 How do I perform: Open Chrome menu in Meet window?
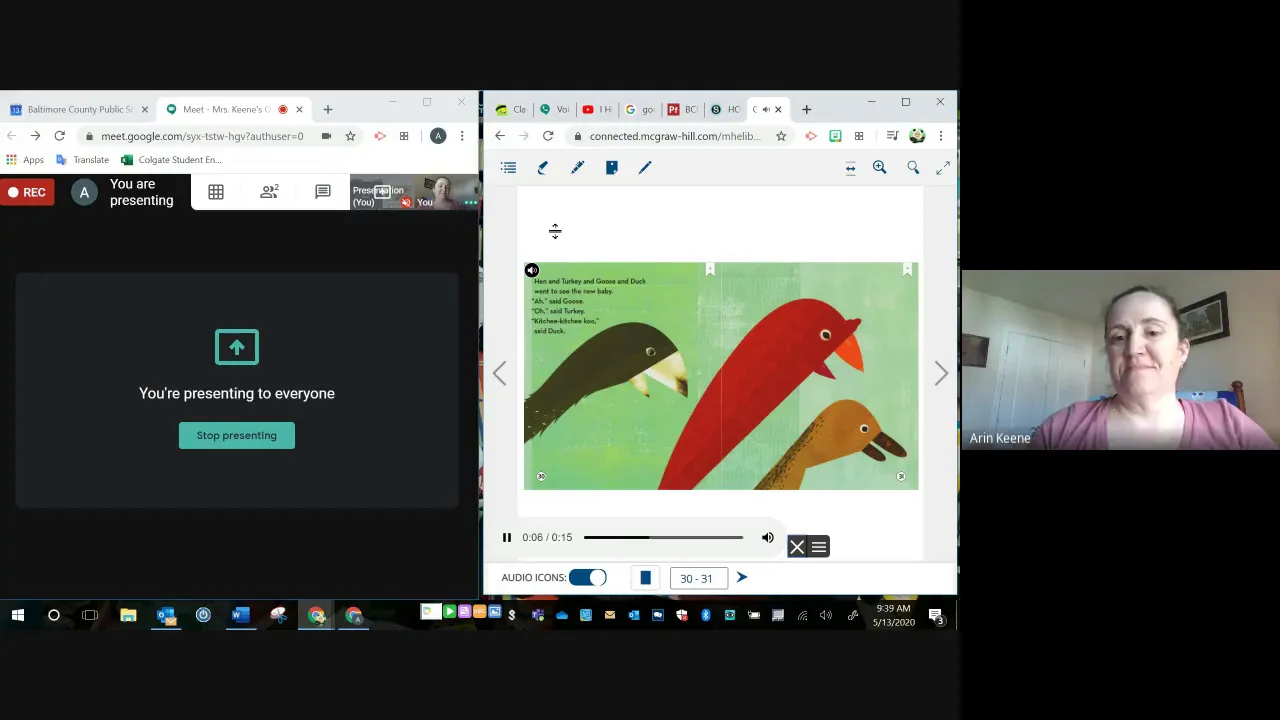462,136
